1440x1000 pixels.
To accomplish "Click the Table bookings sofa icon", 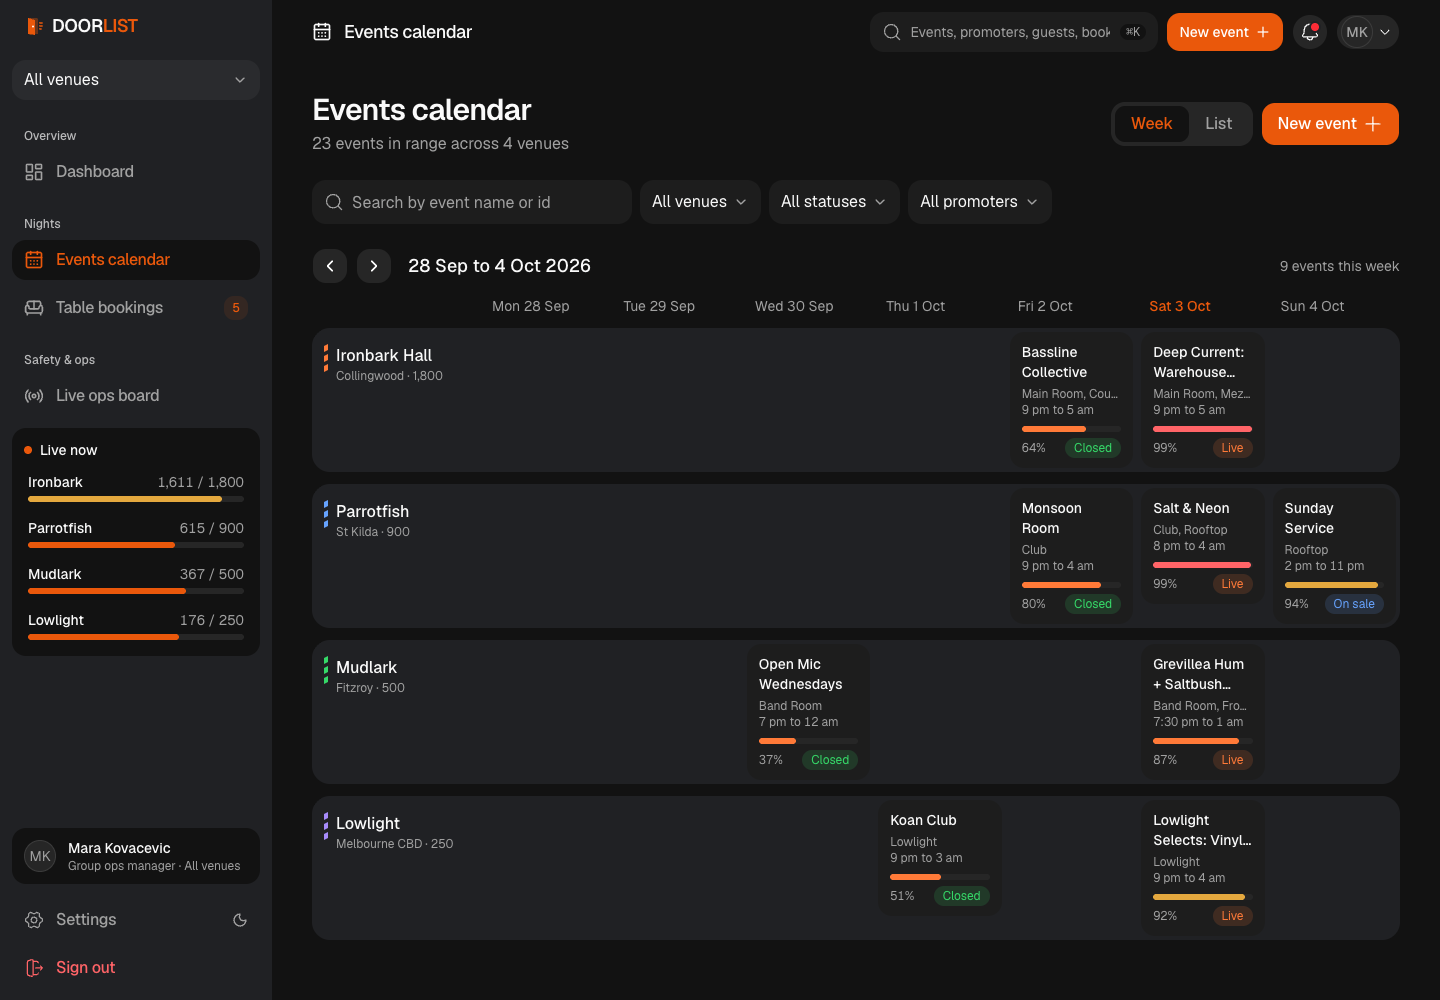I will pos(34,308).
